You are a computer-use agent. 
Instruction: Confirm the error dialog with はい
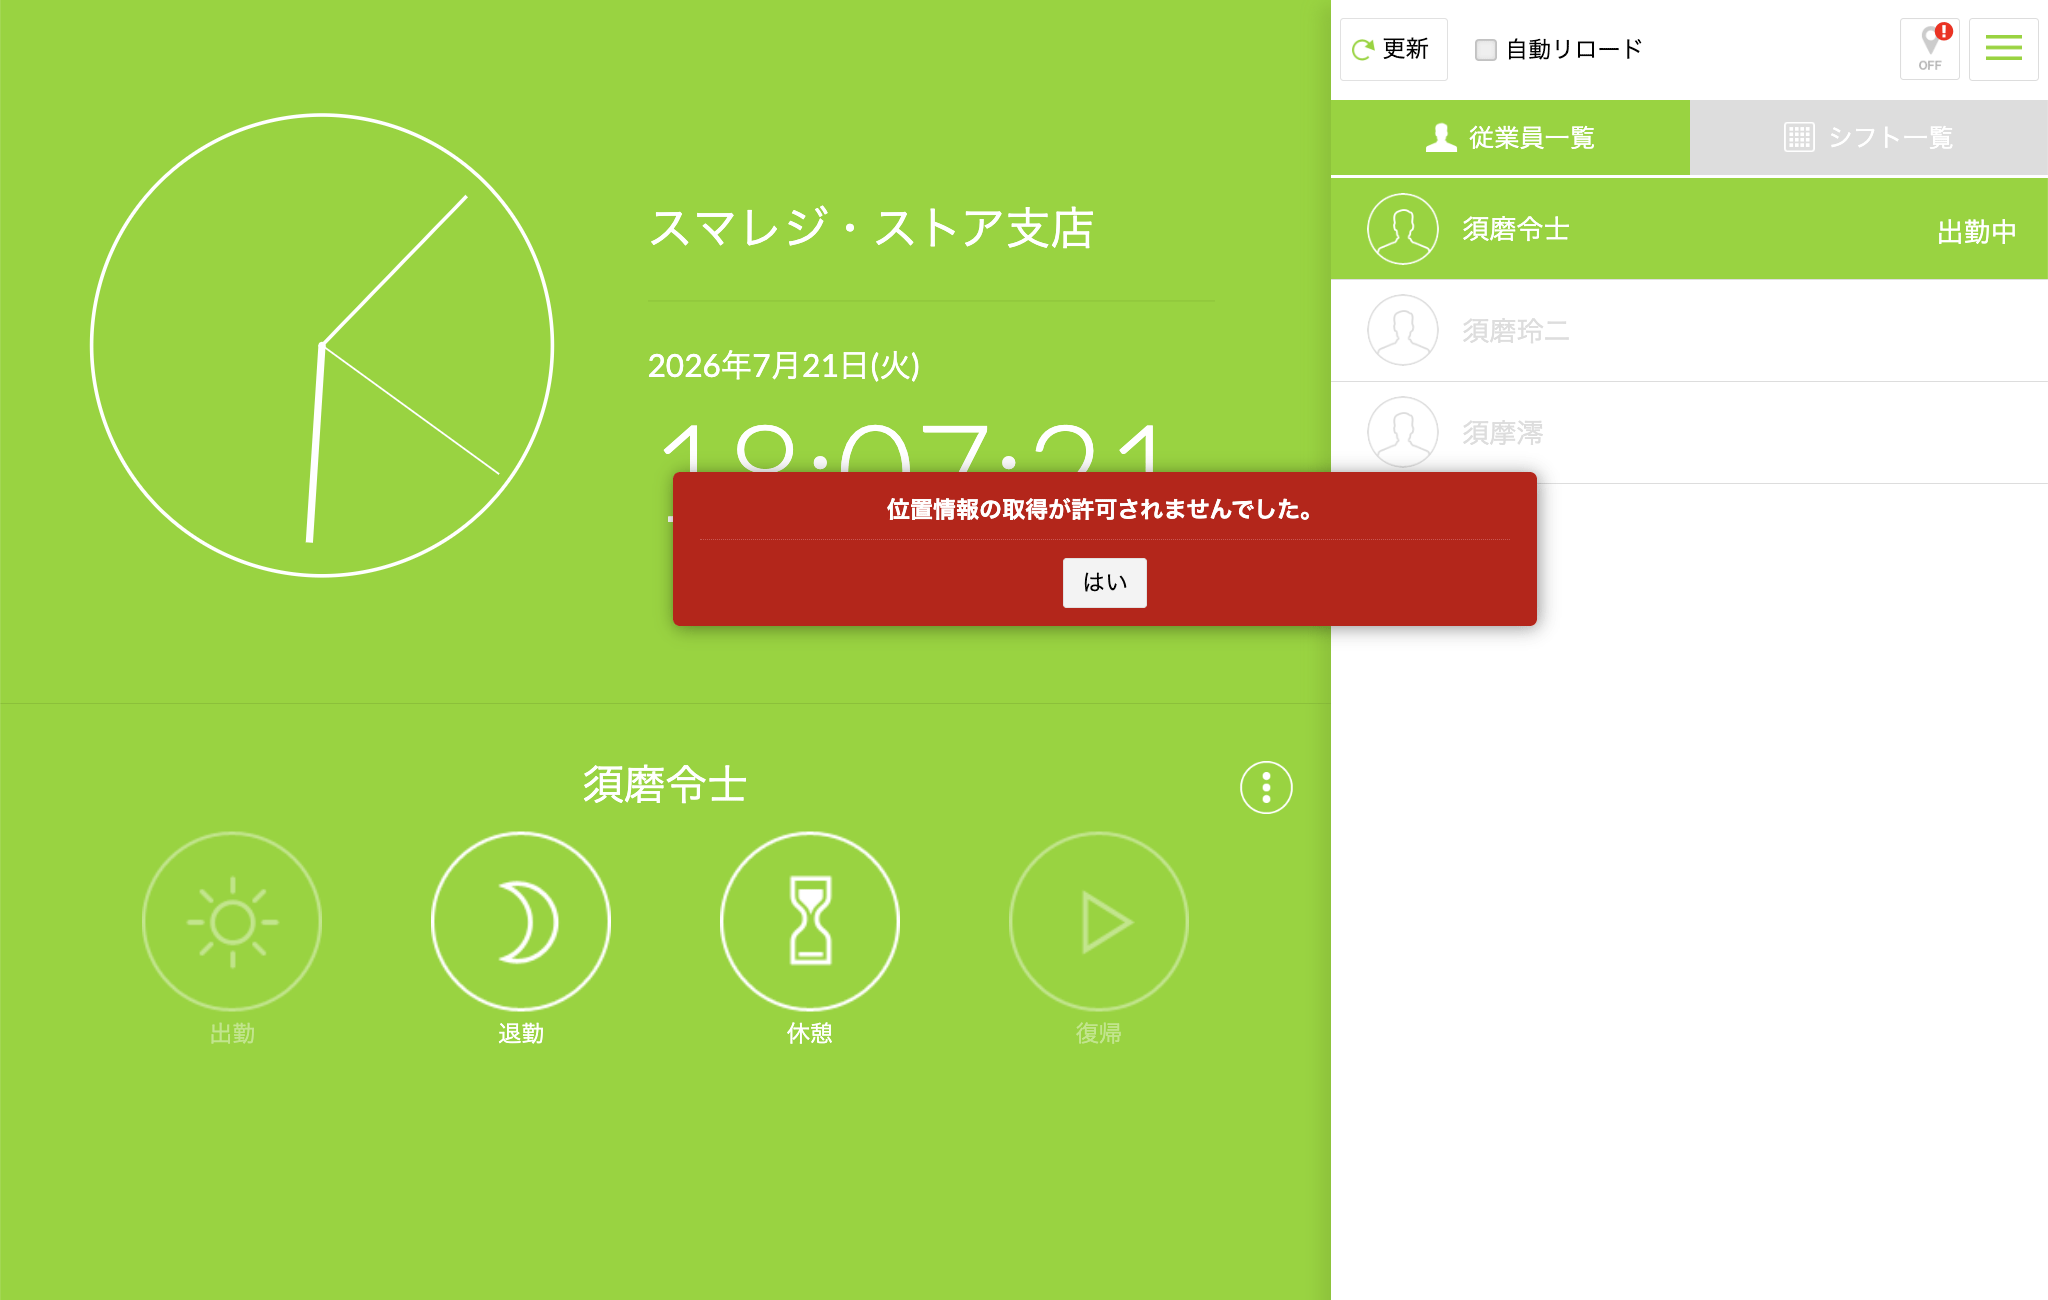tap(1104, 583)
